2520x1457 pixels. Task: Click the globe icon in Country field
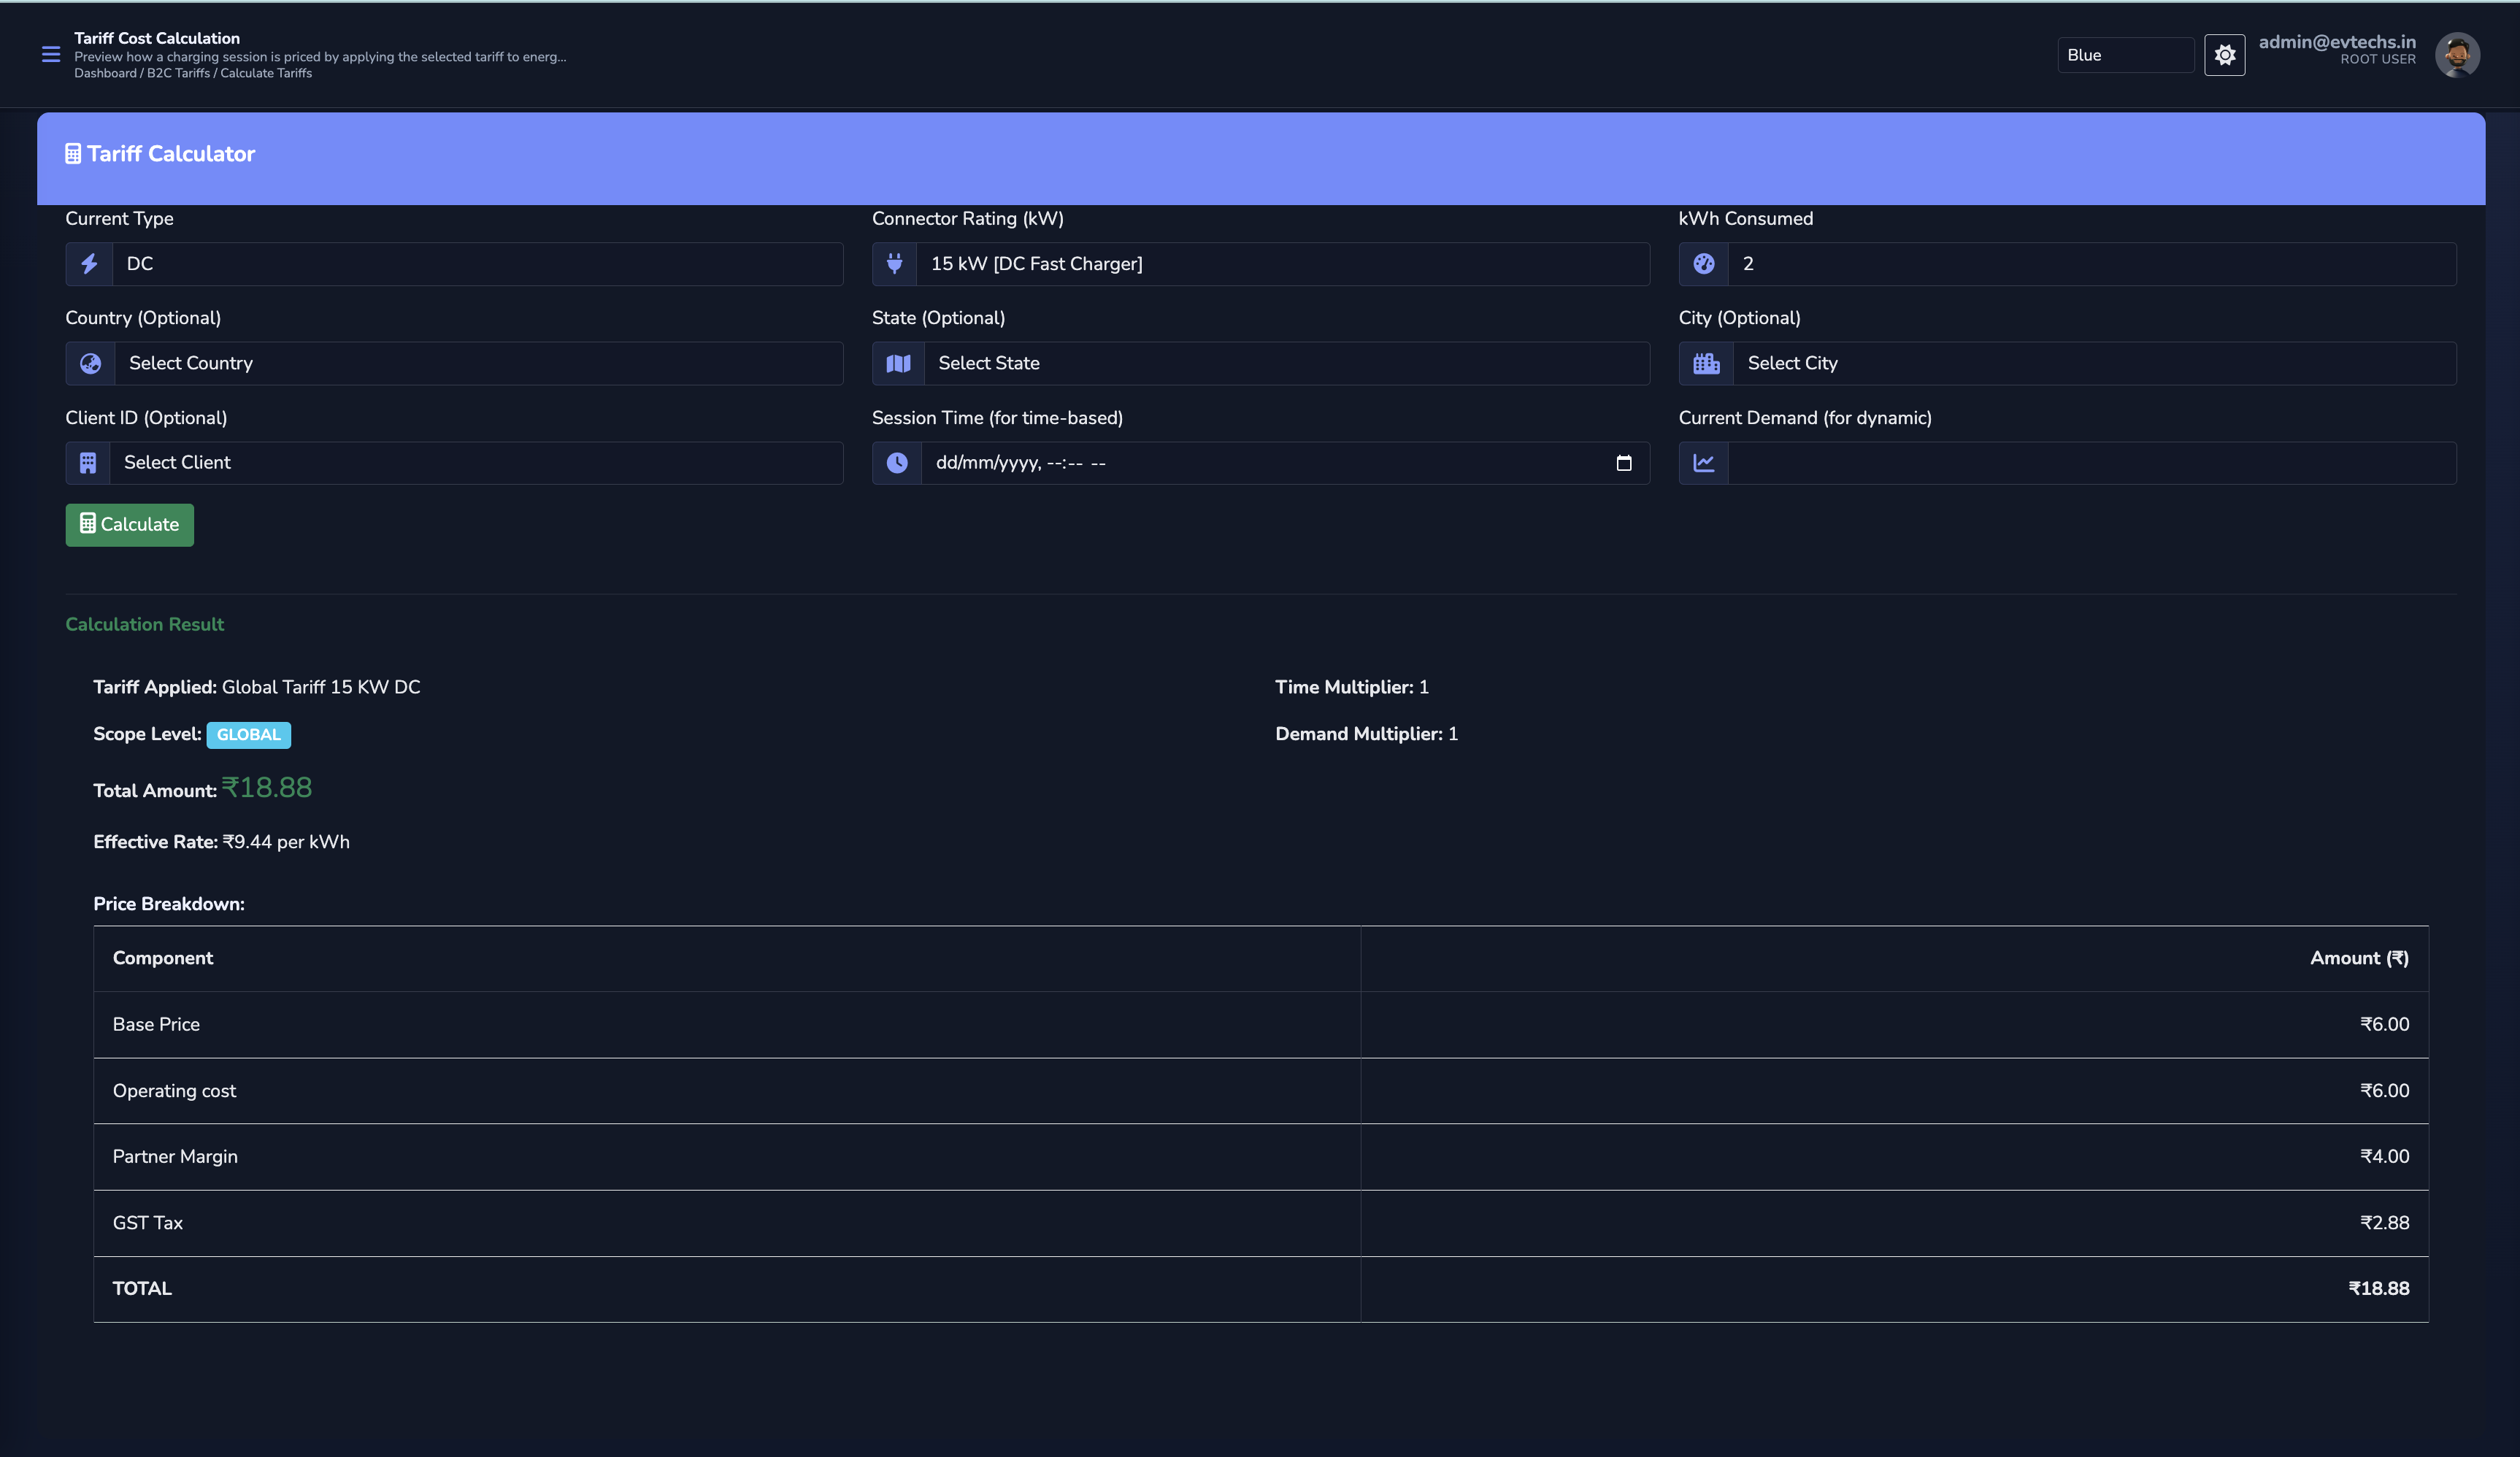tap(90, 363)
